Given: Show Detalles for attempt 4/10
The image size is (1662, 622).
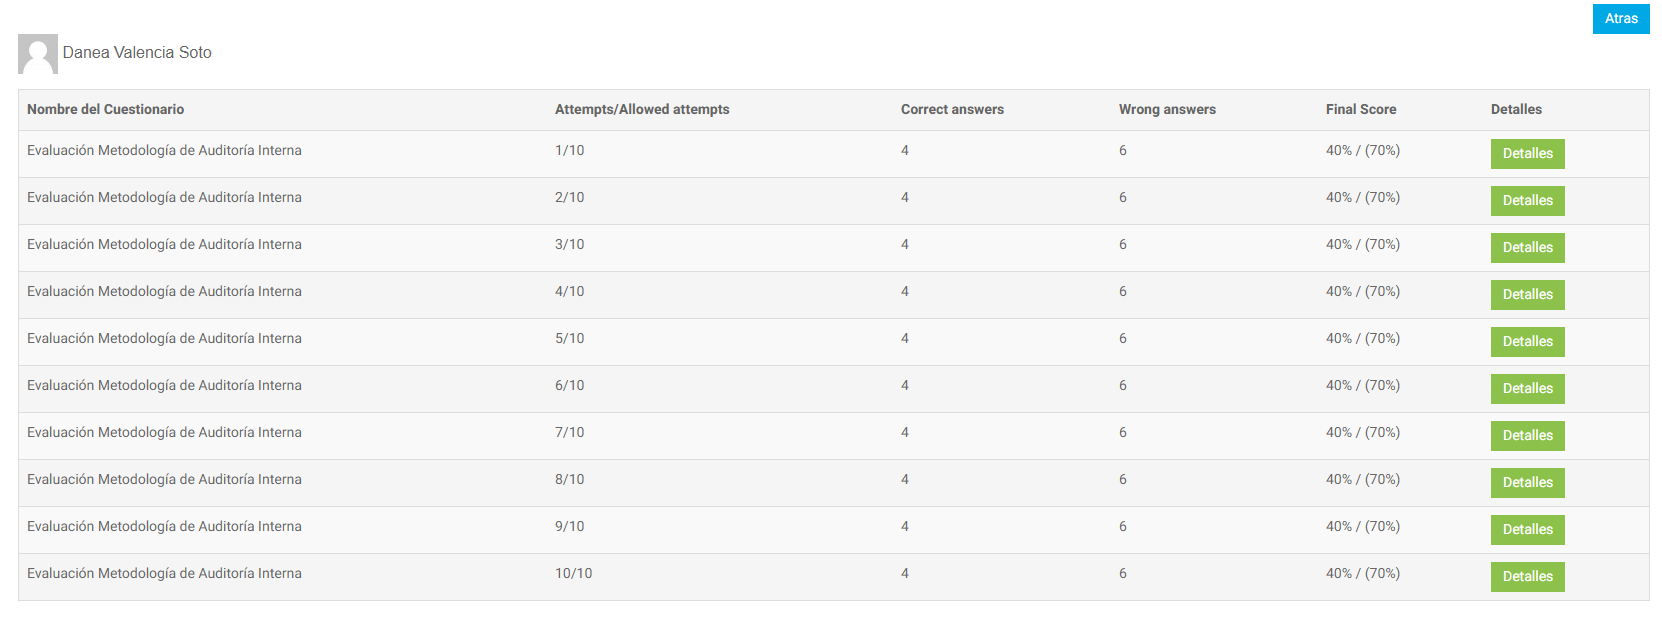Looking at the screenshot, I should click(1527, 295).
